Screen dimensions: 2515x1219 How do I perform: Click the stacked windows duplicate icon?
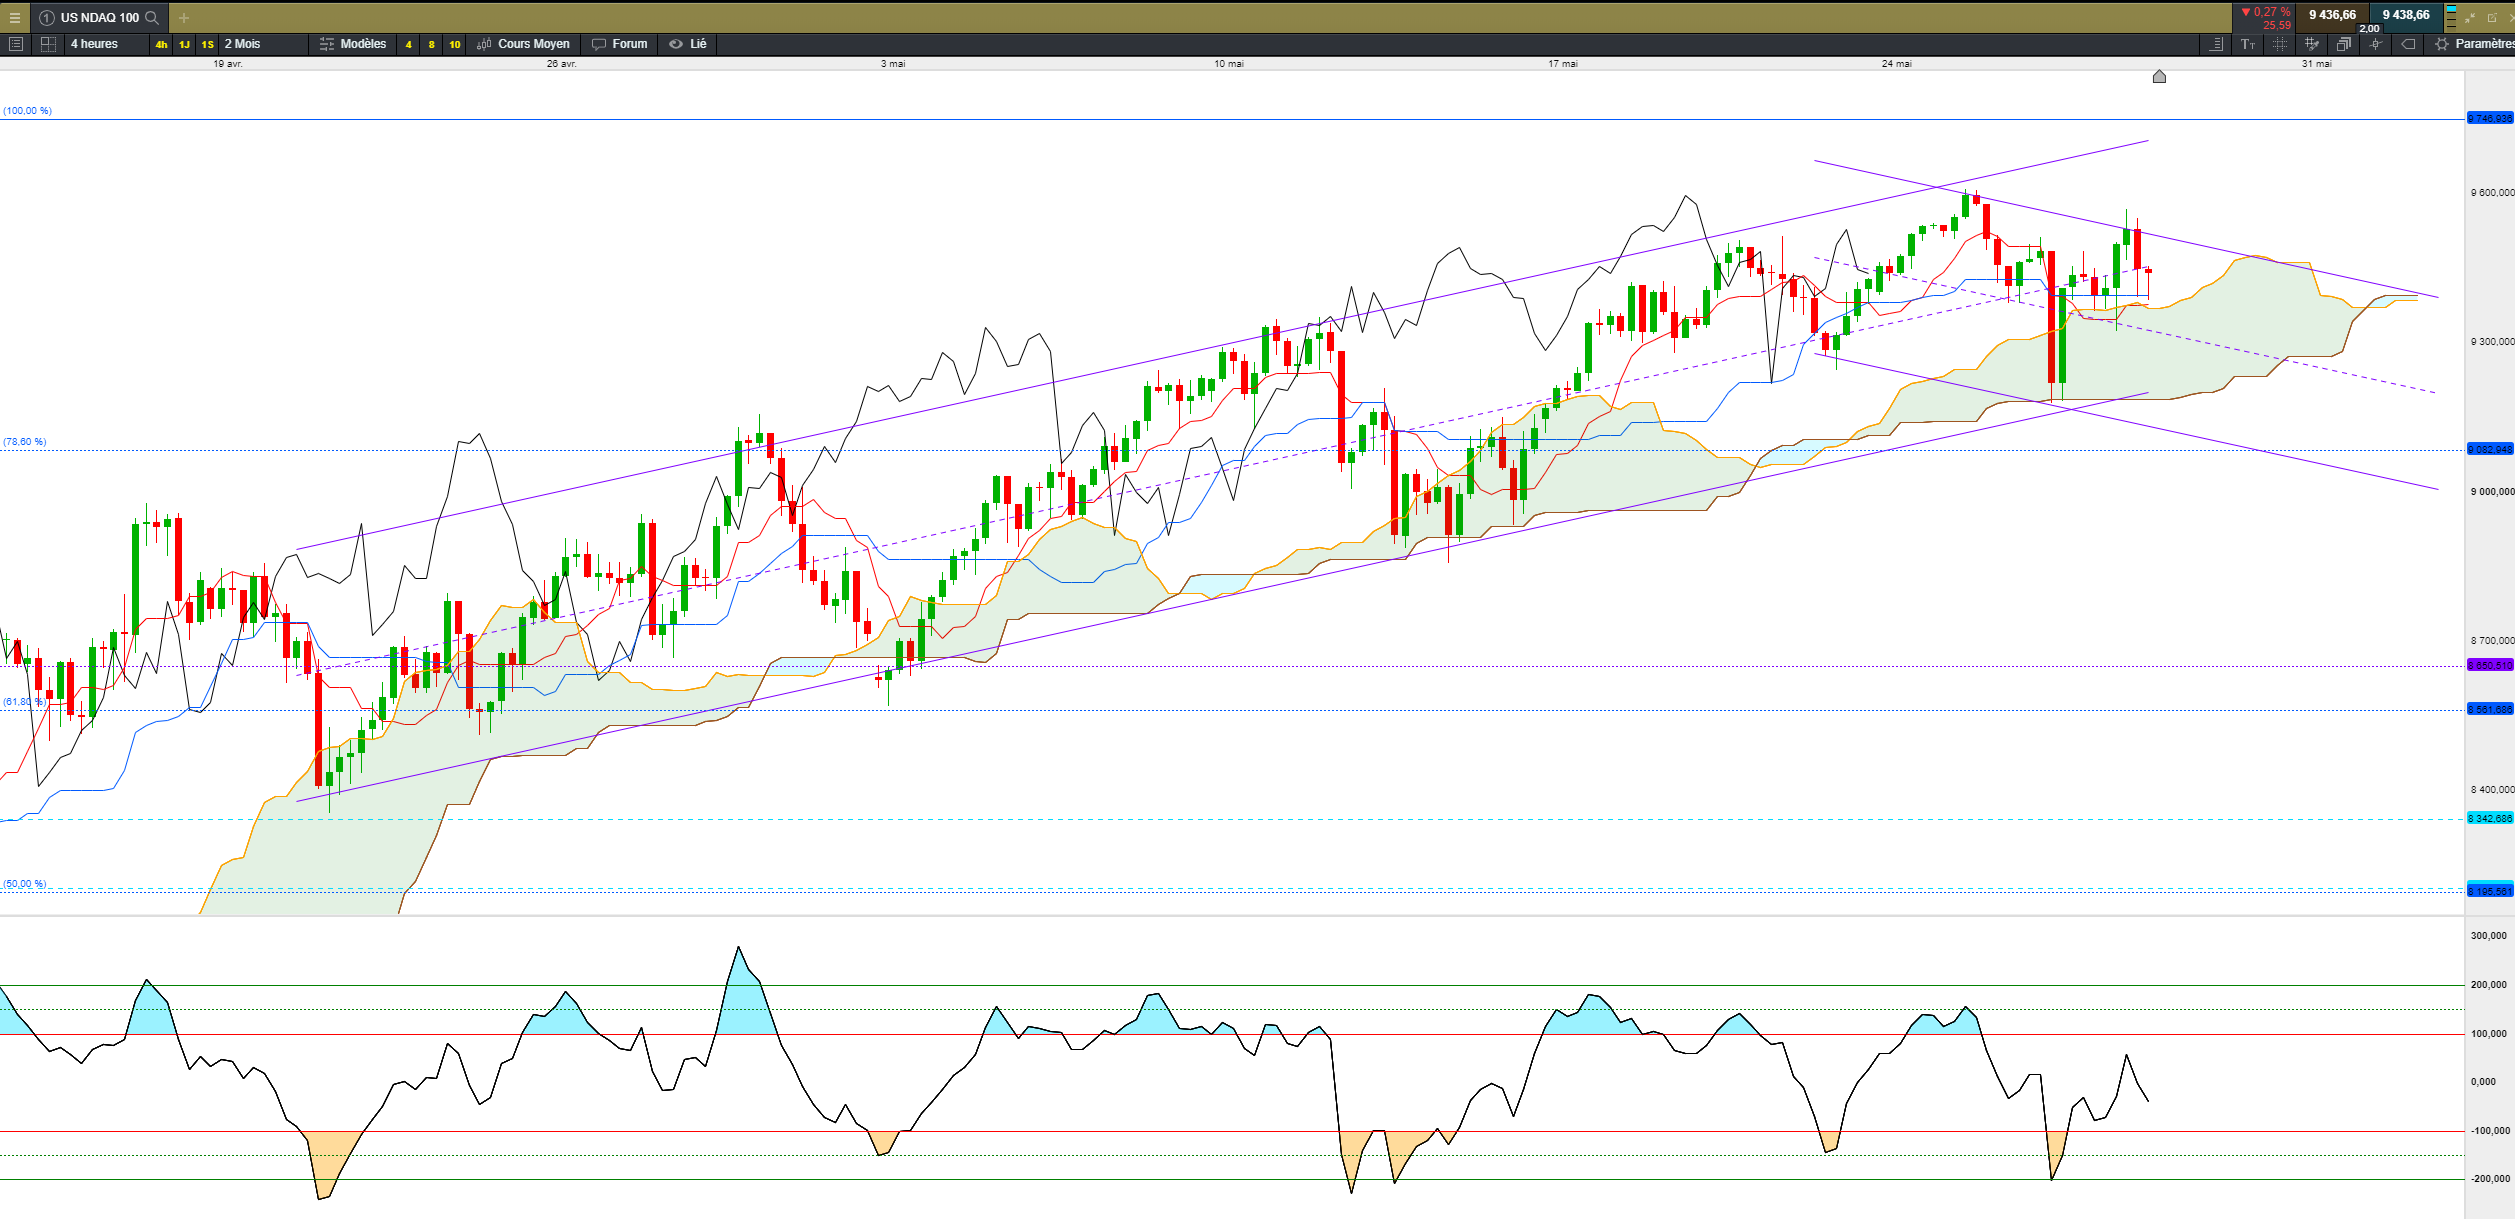click(x=2343, y=44)
